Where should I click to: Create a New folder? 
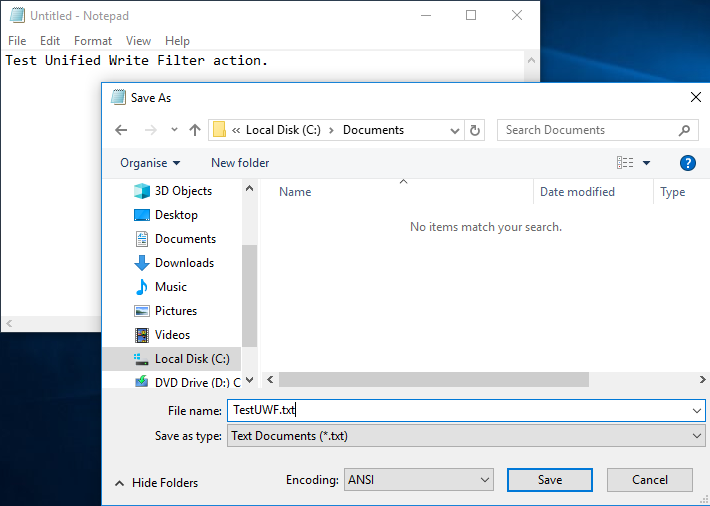(240, 163)
